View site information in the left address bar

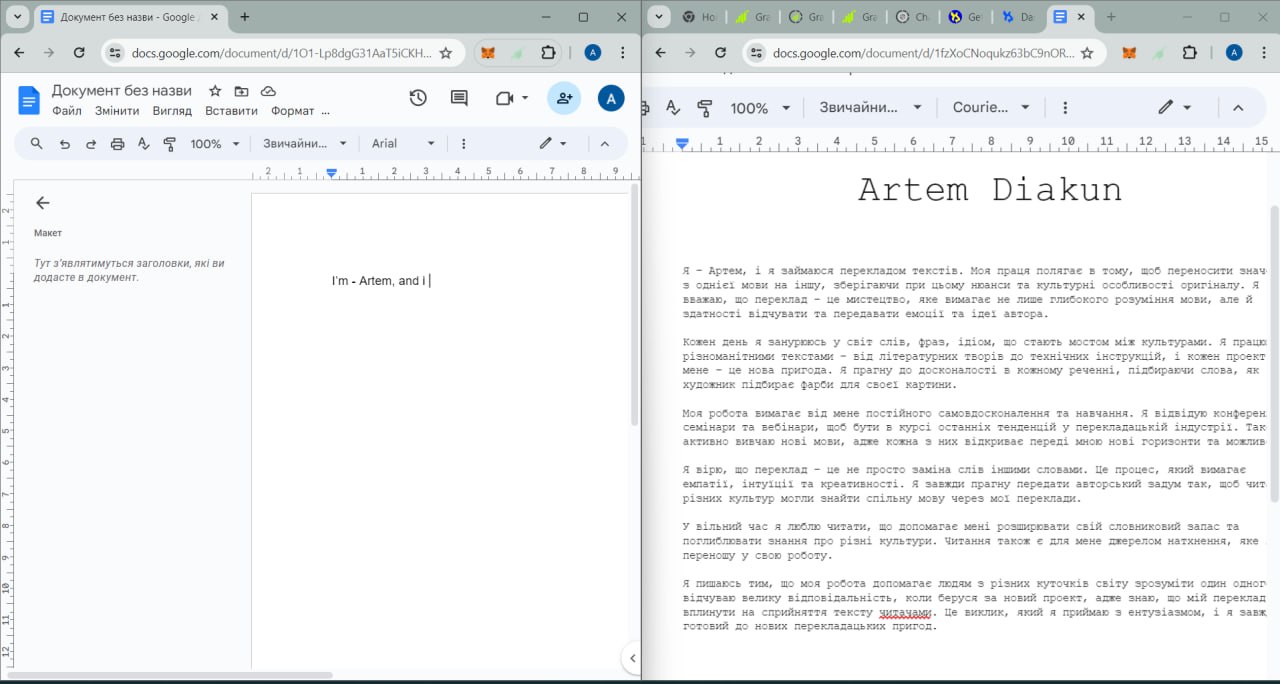(x=115, y=53)
